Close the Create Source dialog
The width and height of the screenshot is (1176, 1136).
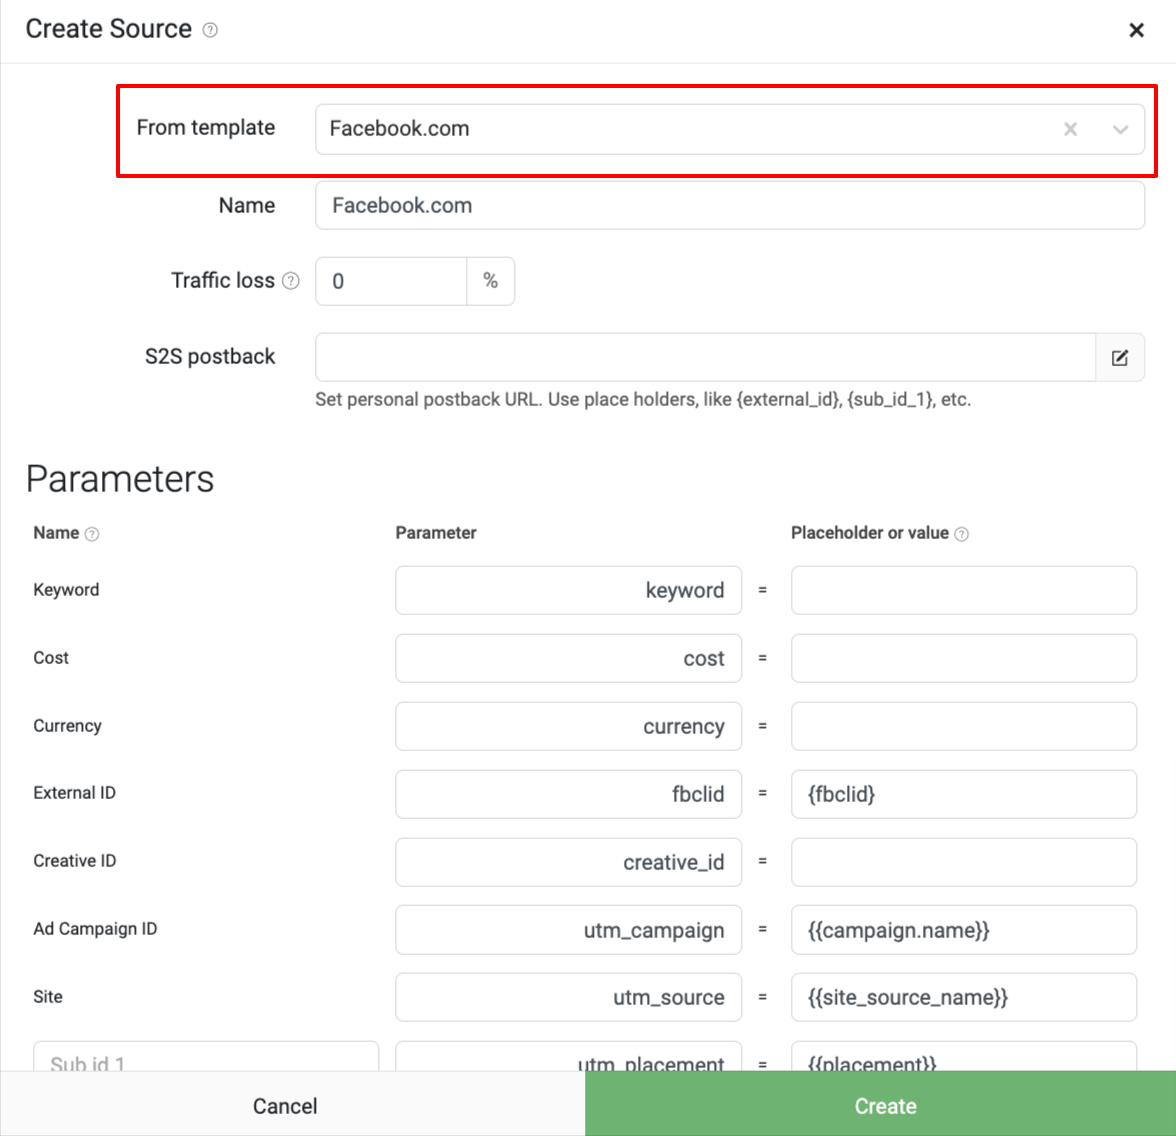click(1136, 30)
